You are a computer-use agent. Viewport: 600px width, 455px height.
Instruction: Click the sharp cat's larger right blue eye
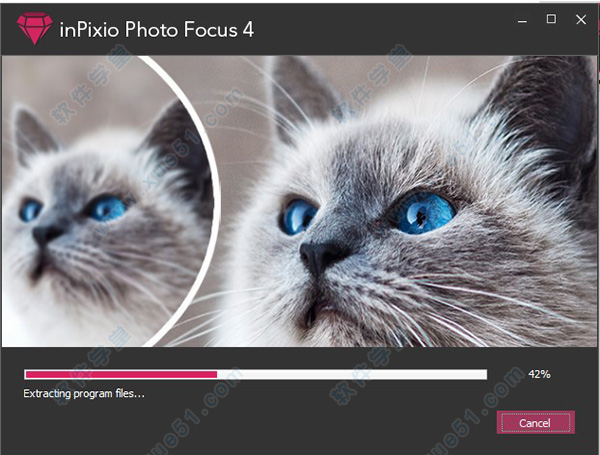point(424,213)
